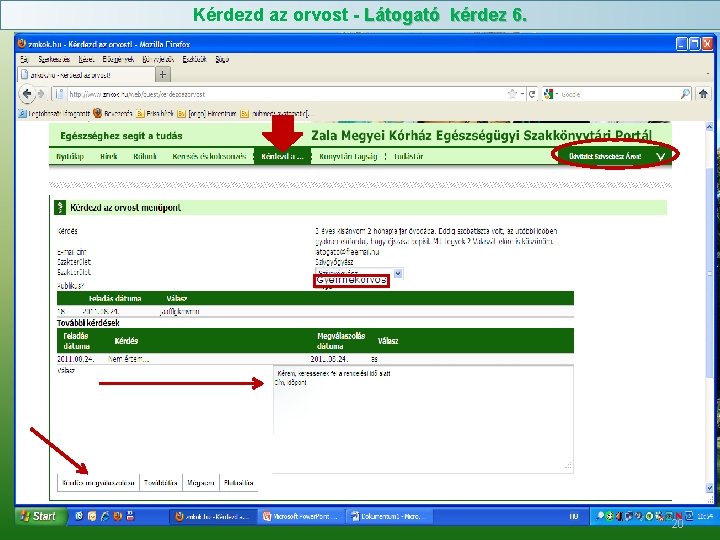Viewport: 720px width, 540px height.
Task: Open the [origo] Hírcentrum feed bookmark
Action: click(x=207, y=113)
